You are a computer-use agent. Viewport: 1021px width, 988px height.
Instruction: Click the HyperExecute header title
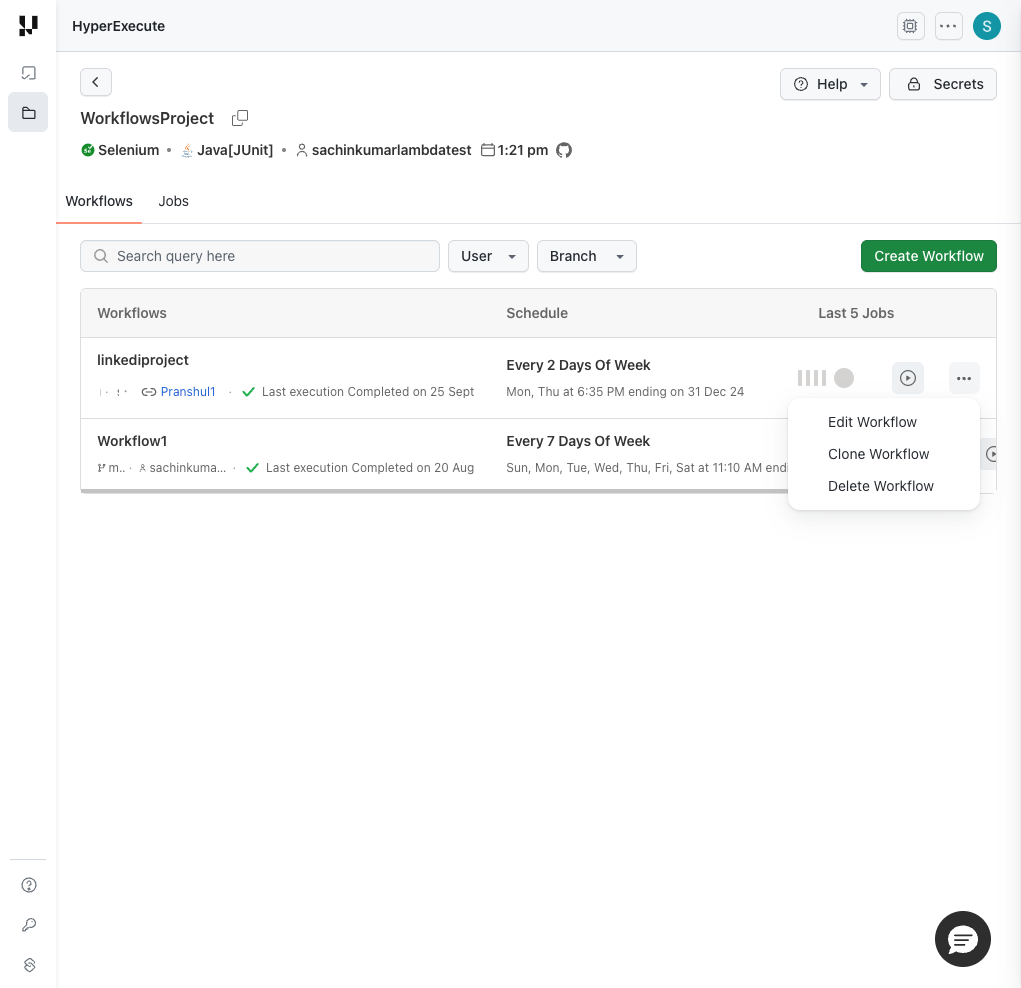(x=119, y=26)
